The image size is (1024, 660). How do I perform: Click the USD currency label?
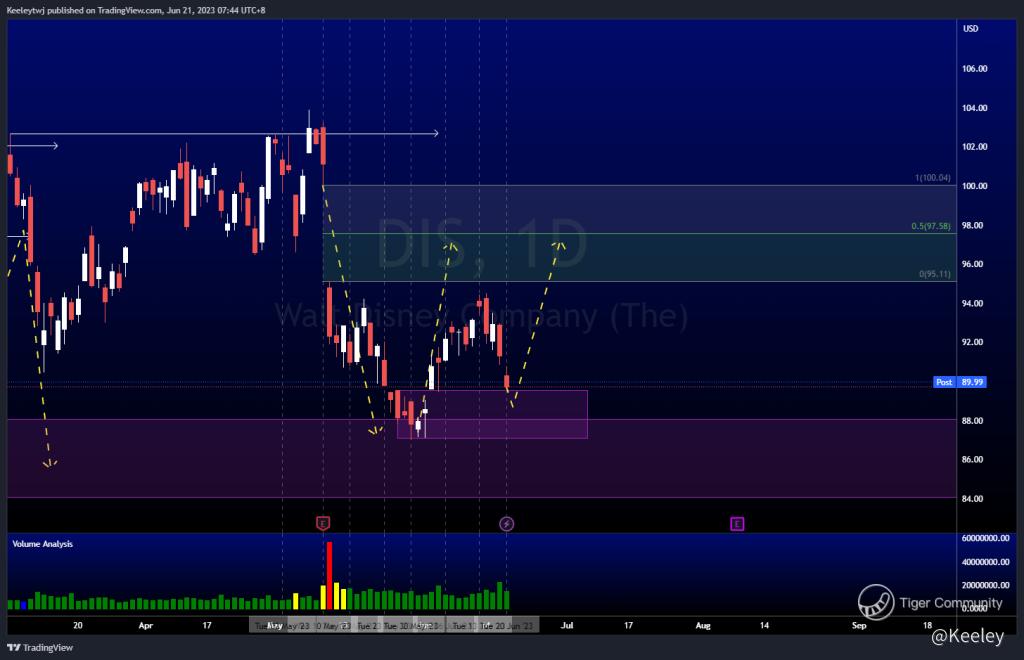pyautogui.click(x=970, y=29)
